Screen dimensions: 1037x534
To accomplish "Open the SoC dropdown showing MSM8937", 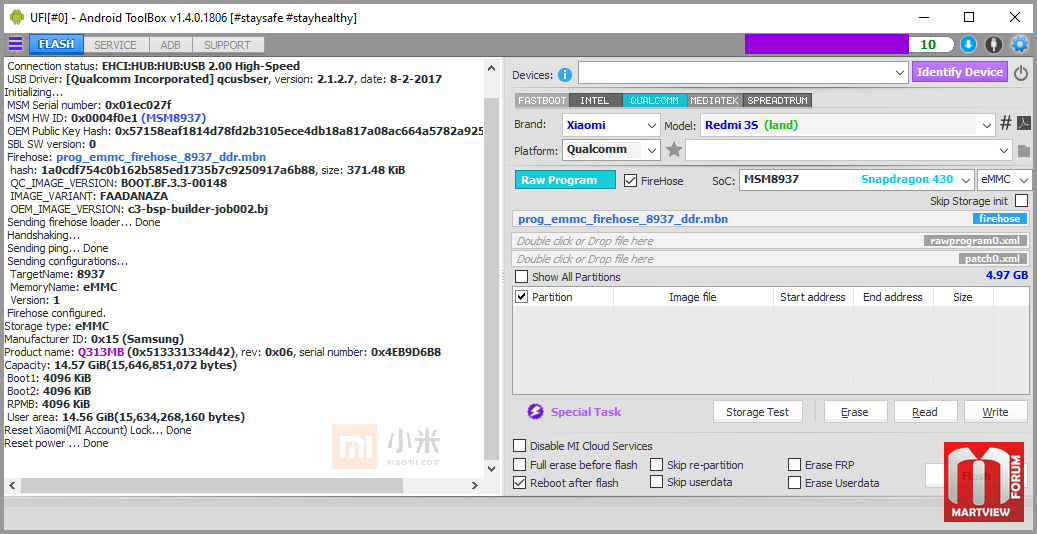I will [965, 181].
